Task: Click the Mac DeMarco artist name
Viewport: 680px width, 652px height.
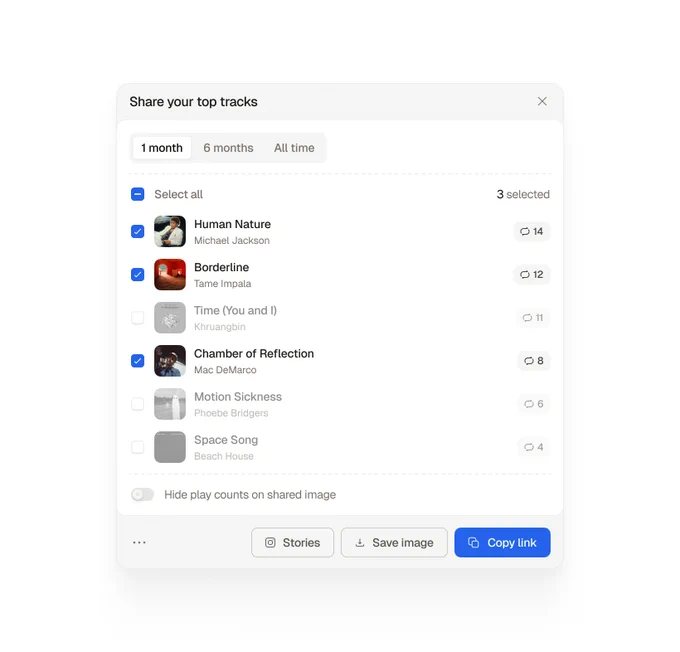Action: 226,370
